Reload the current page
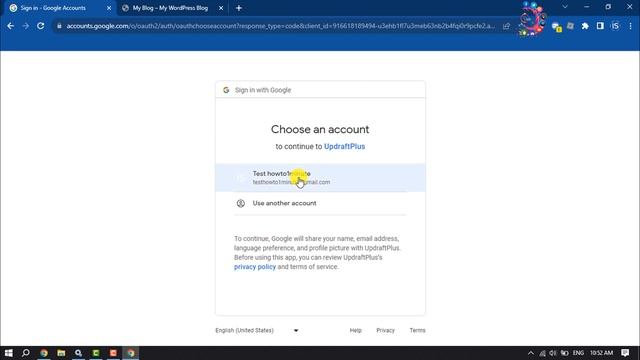This screenshot has height=360, width=640. 40,26
